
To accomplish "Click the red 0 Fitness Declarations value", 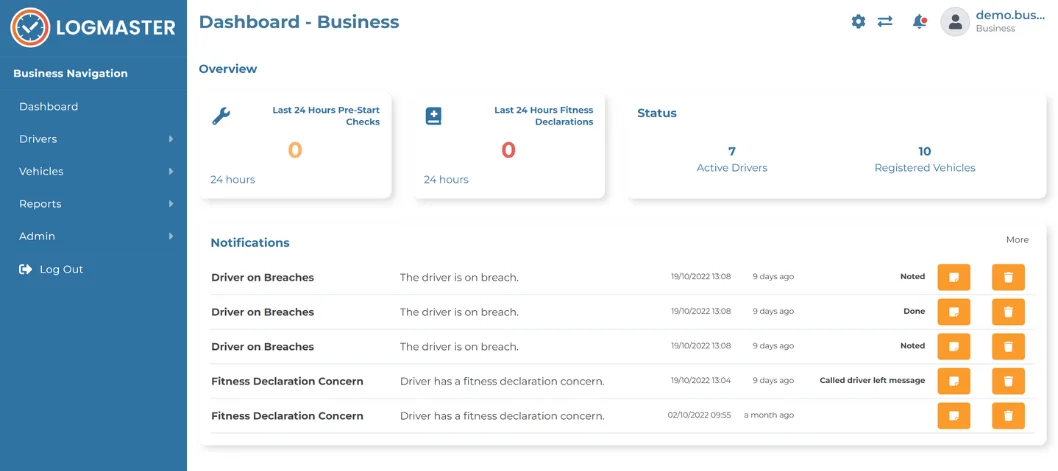I will pos(508,150).
